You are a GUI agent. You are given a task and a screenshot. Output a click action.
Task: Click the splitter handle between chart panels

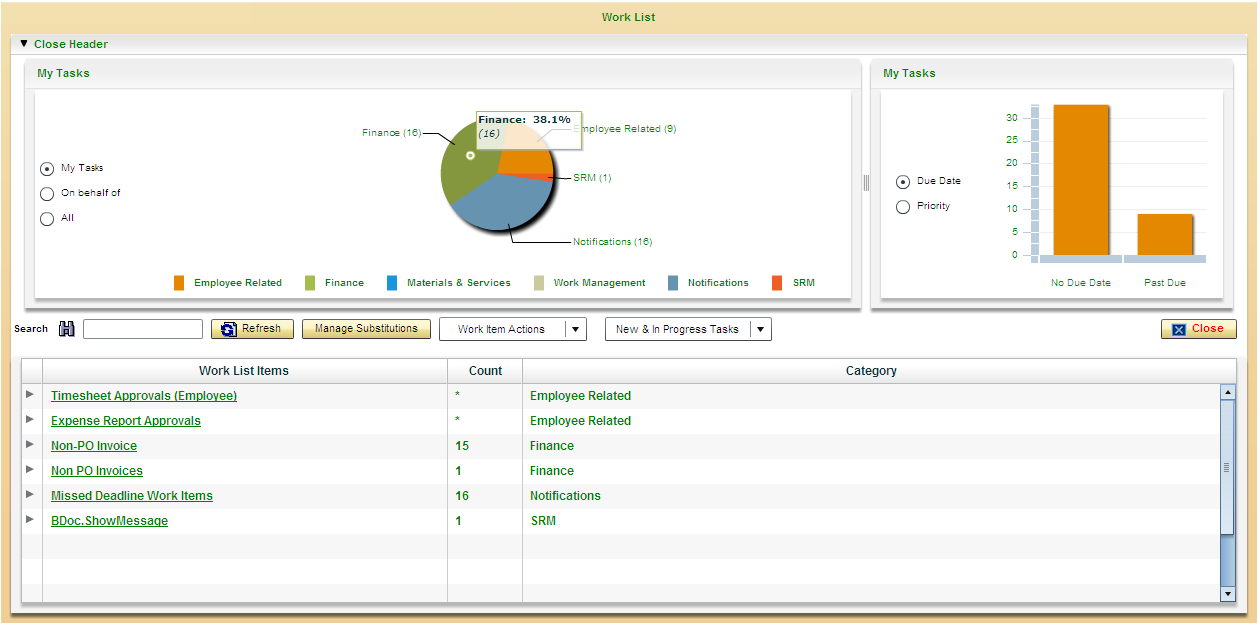pyautogui.click(x=866, y=183)
